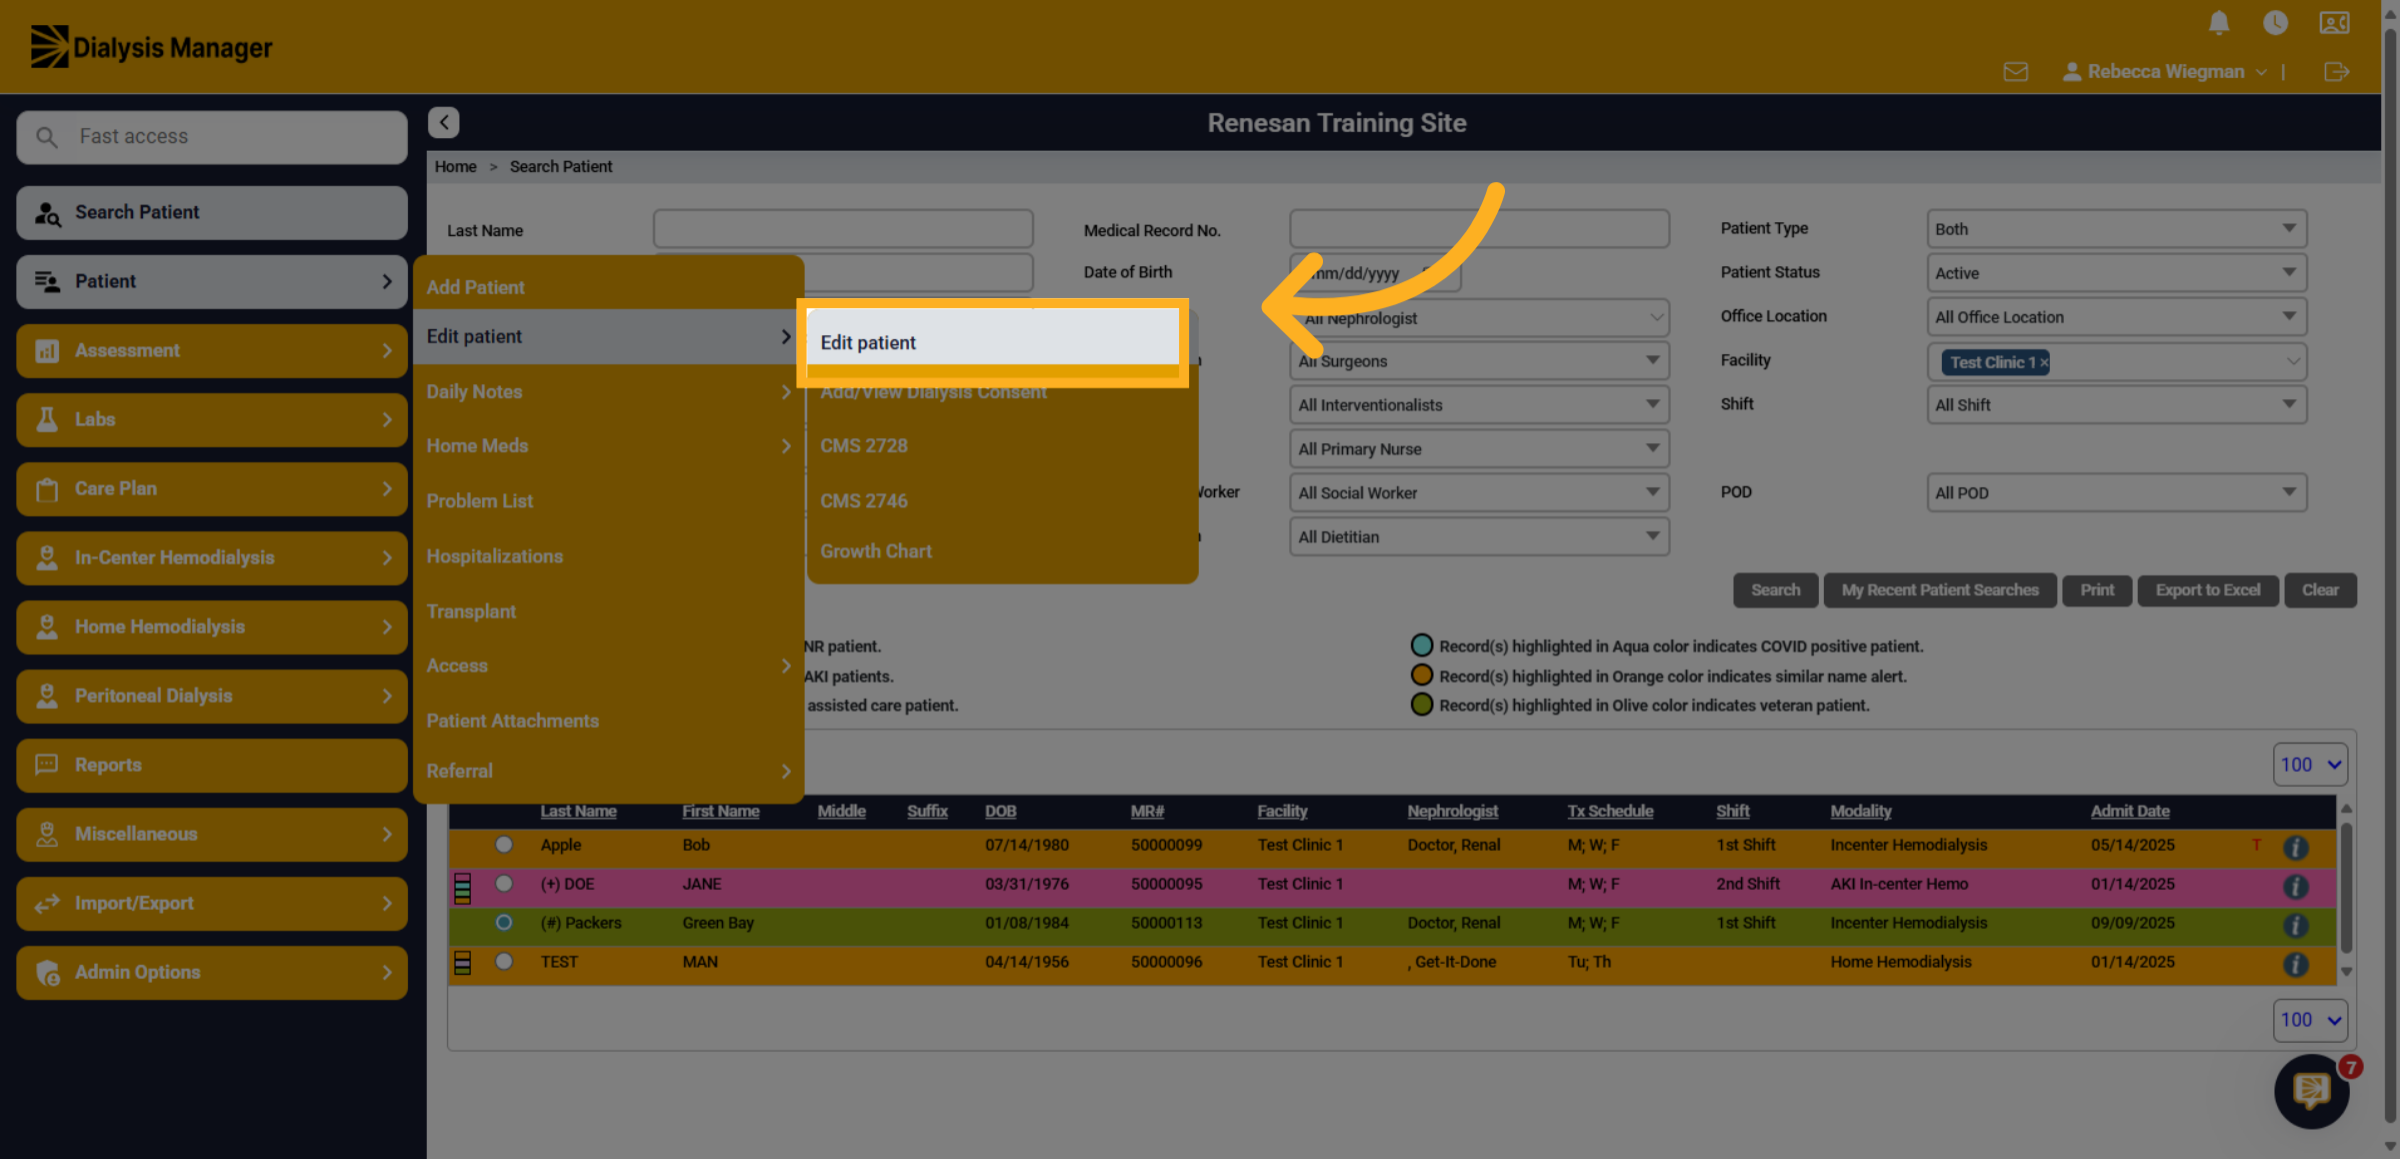Click the logout icon in header

pos(2336,72)
